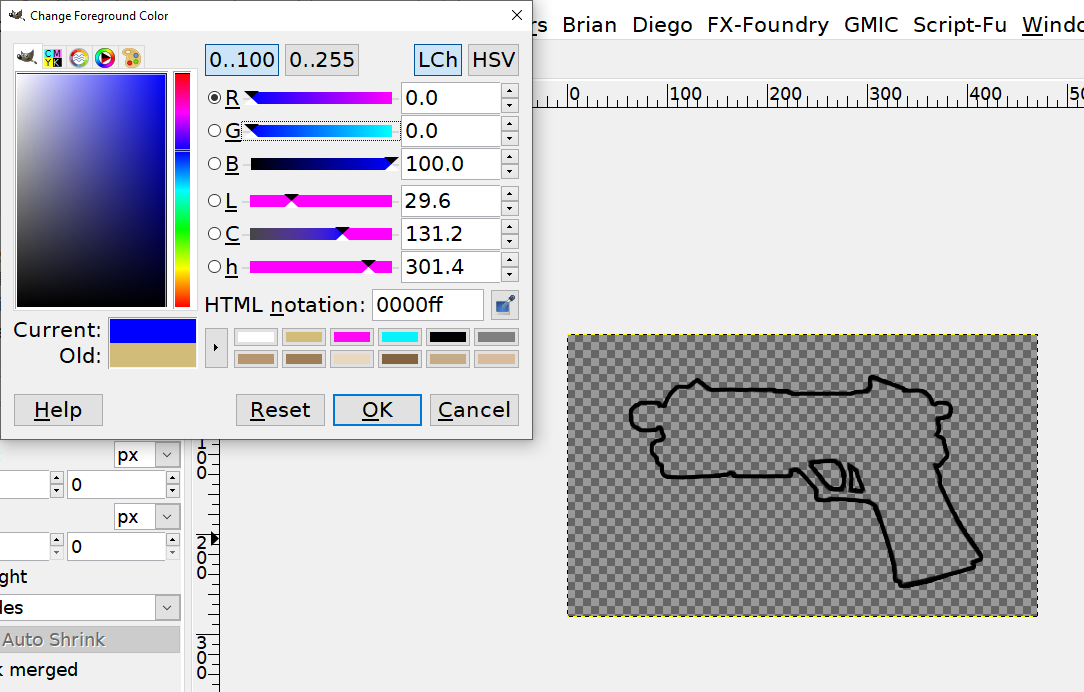Select the L lightness radio button
The height and width of the screenshot is (692, 1084).
(x=214, y=200)
